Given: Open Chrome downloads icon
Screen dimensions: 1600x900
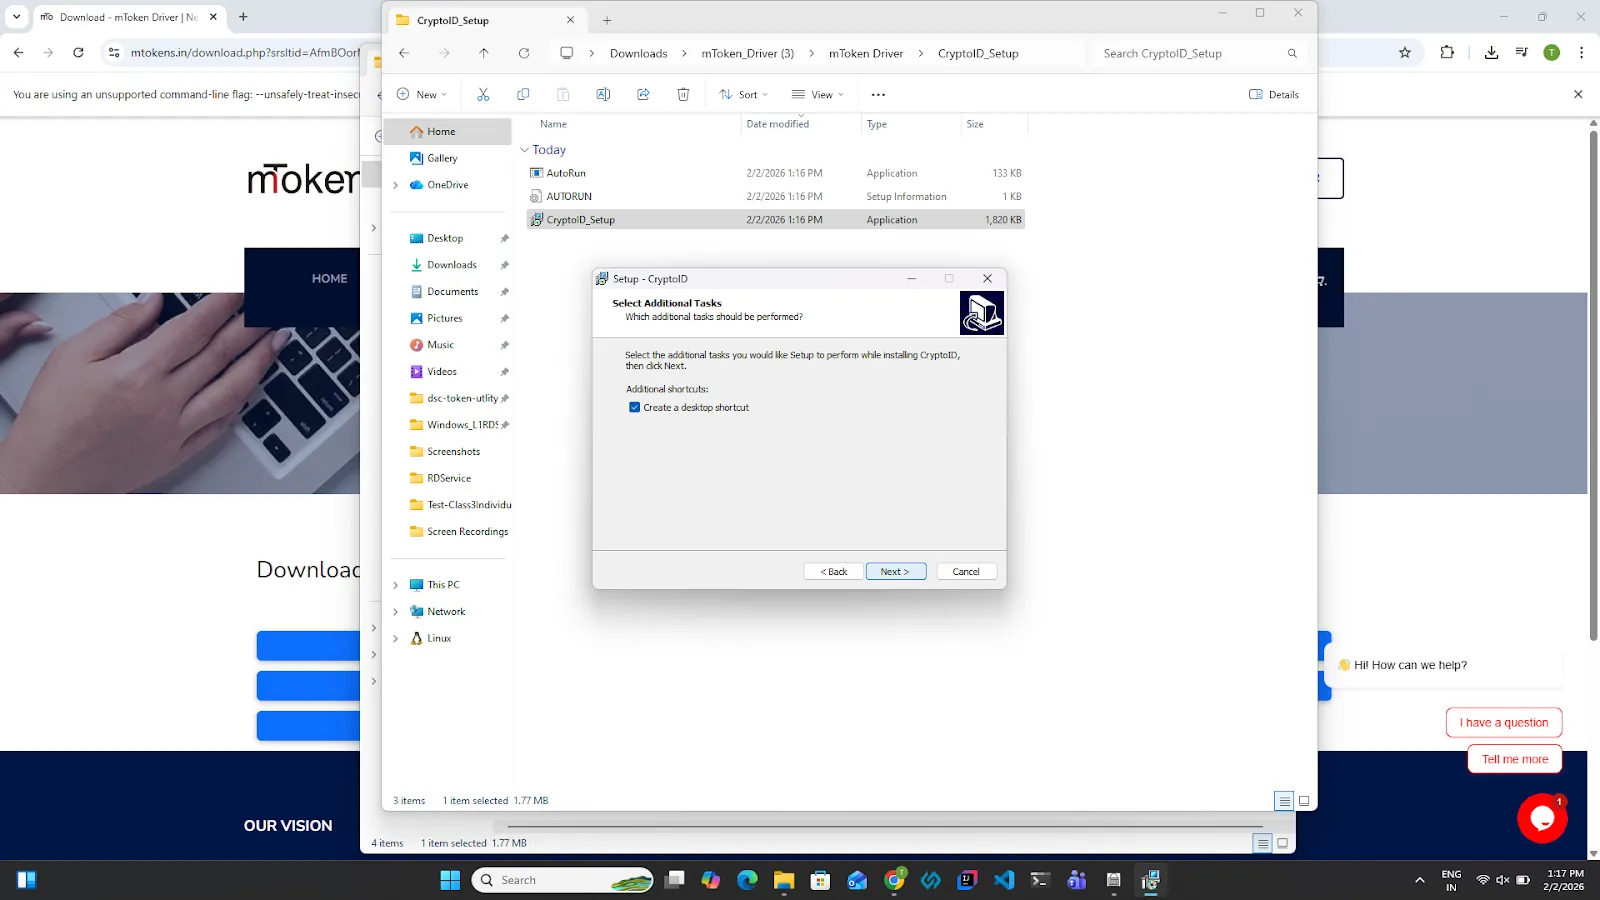Looking at the screenshot, I should 1491,52.
